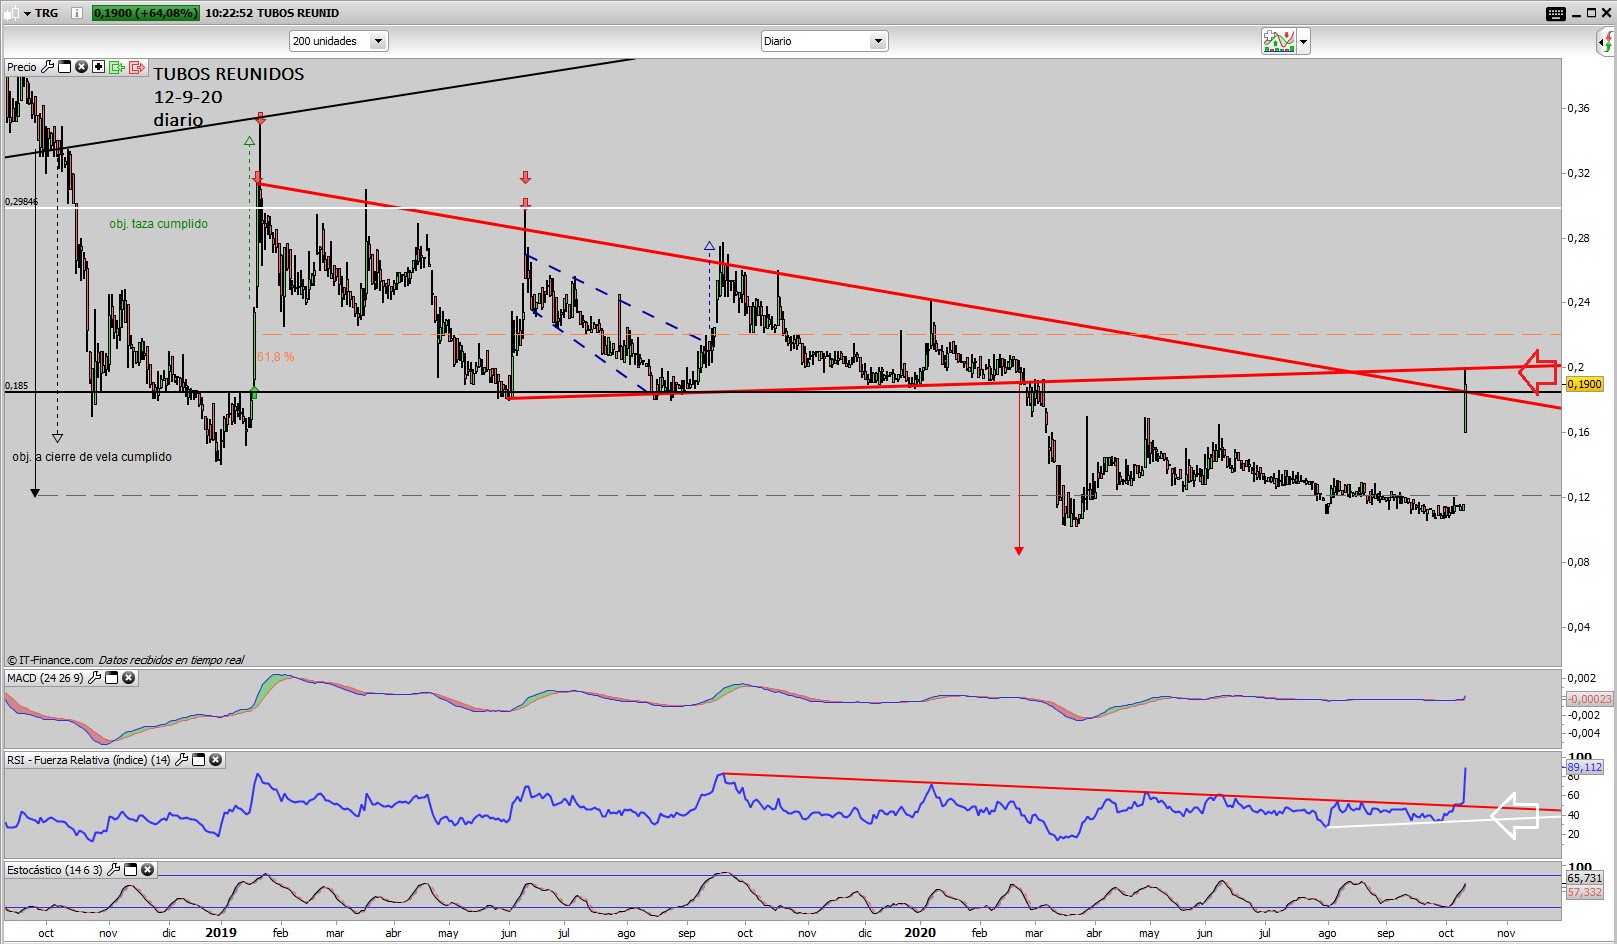The height and width of the screenshot is (944, 1617).
Task: Click the 0,29846 level label
Action: tap(22, 202)
